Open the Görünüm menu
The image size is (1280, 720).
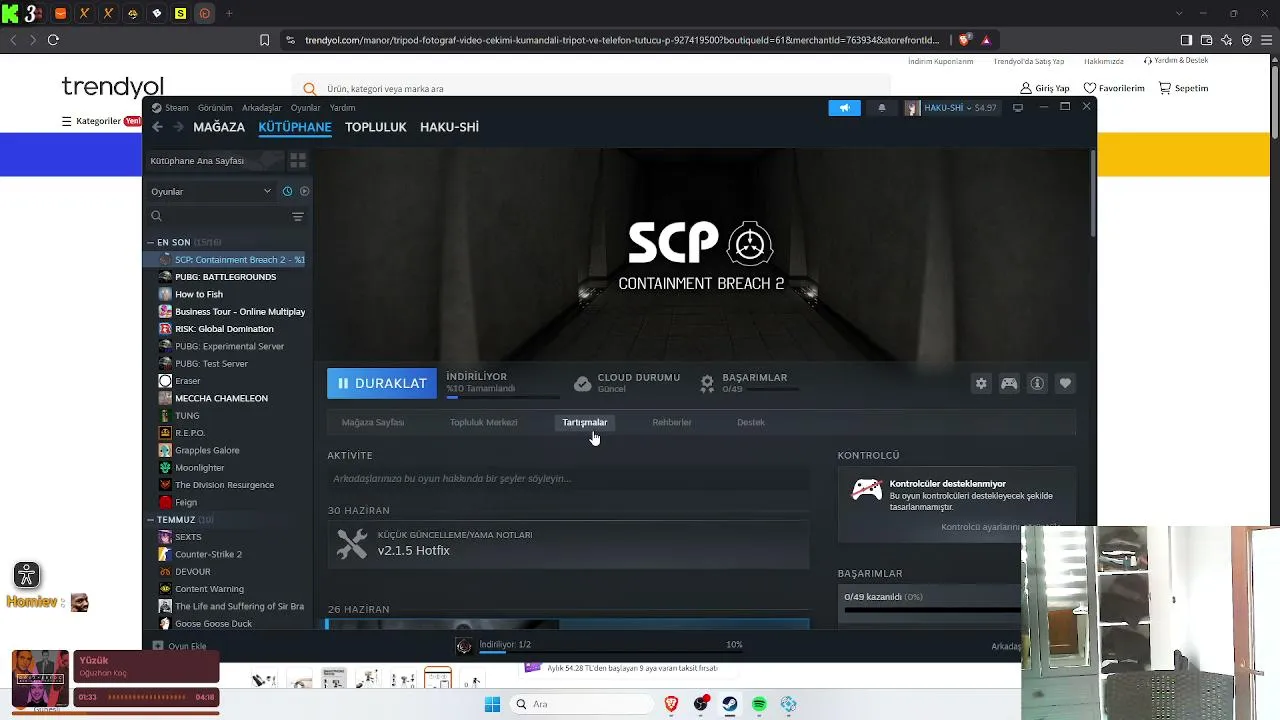(x=215, y=108)
